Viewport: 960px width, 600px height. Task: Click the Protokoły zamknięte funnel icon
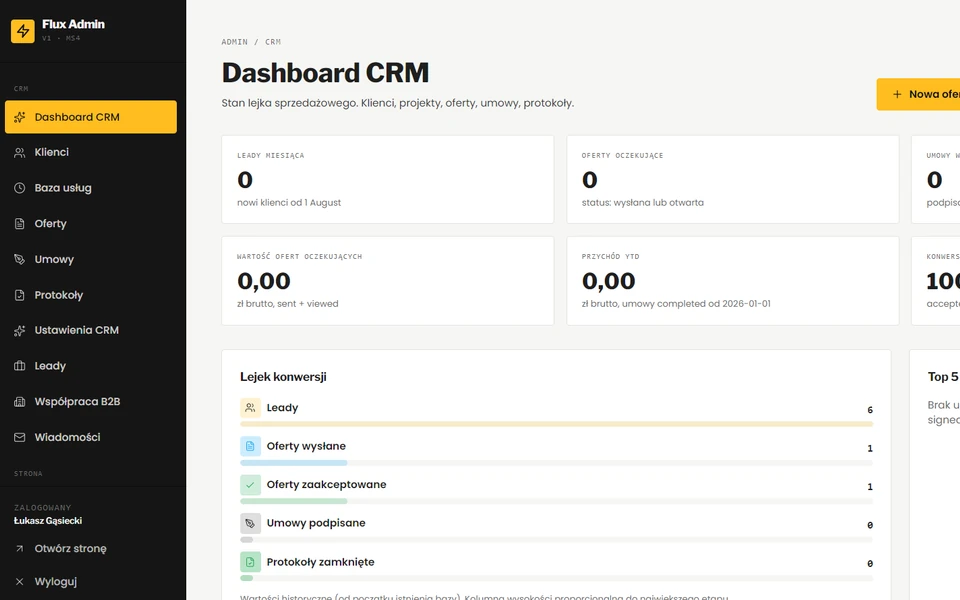point(250,562)
